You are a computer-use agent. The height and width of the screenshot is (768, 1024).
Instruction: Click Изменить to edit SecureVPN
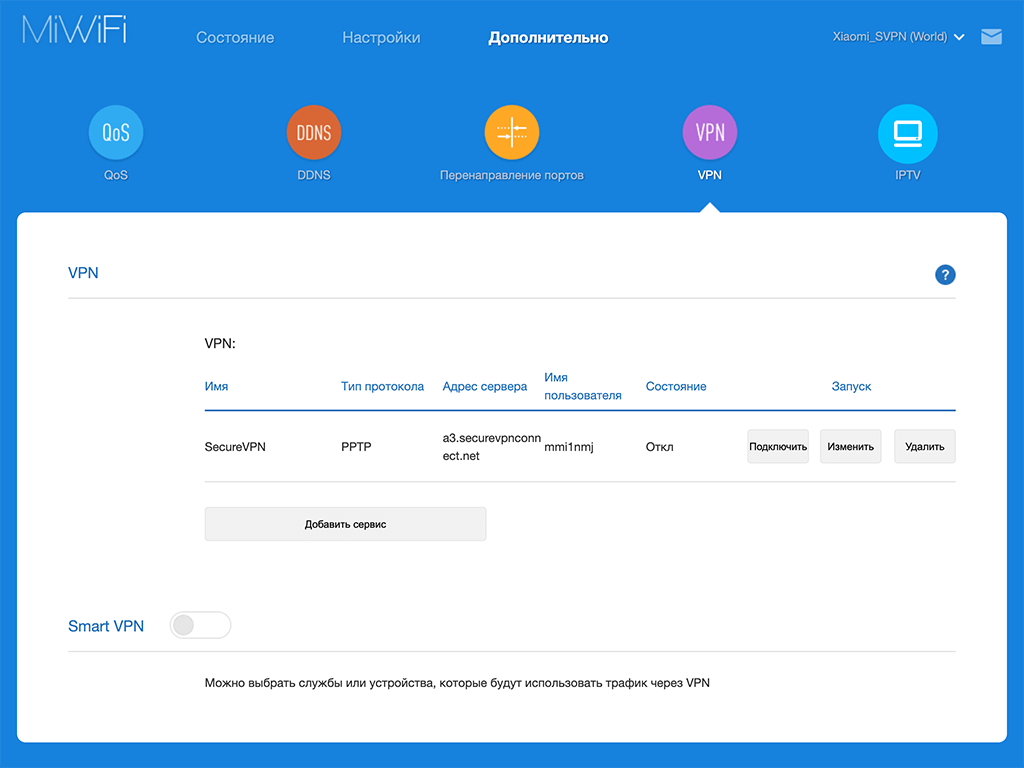[851, 447]
